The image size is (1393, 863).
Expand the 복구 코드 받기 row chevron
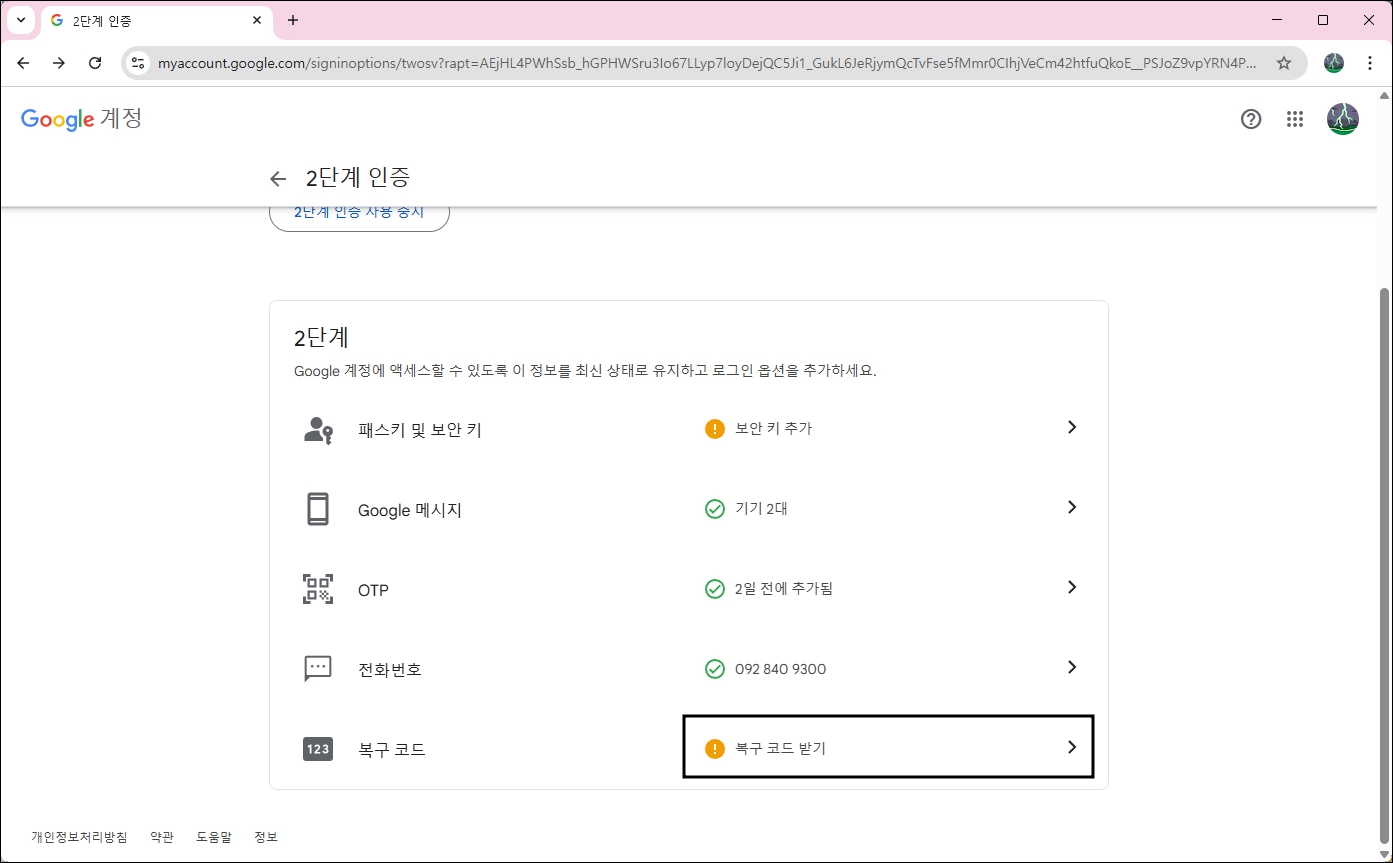pyautogui.click(x=1071, y=746)
